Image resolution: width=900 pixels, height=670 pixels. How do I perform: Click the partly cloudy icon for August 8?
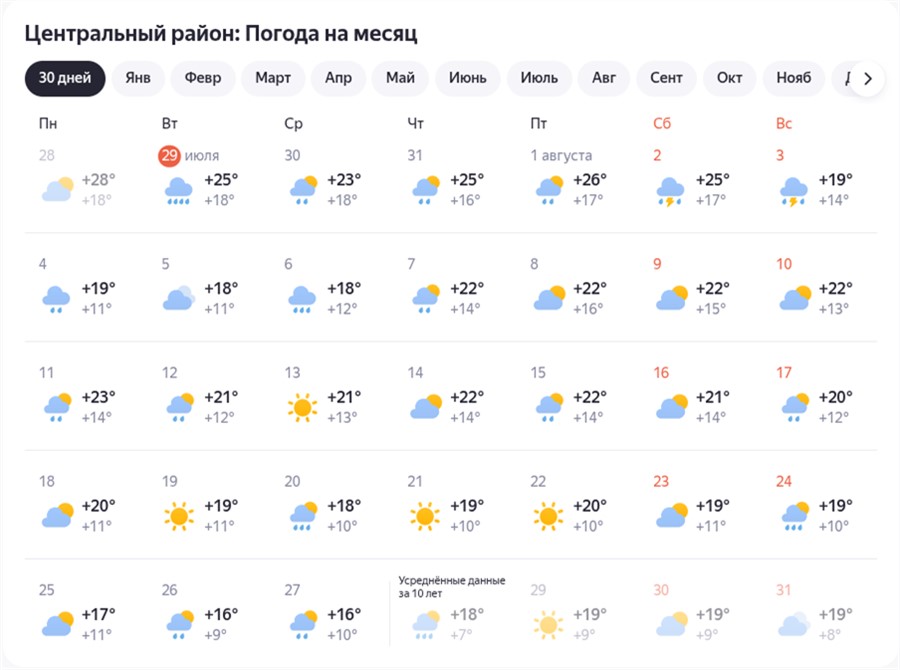click(x=549, y=298)
